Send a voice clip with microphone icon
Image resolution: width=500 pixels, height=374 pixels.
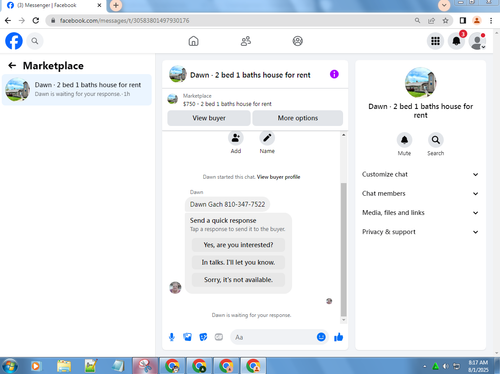(x=172, y=337)
